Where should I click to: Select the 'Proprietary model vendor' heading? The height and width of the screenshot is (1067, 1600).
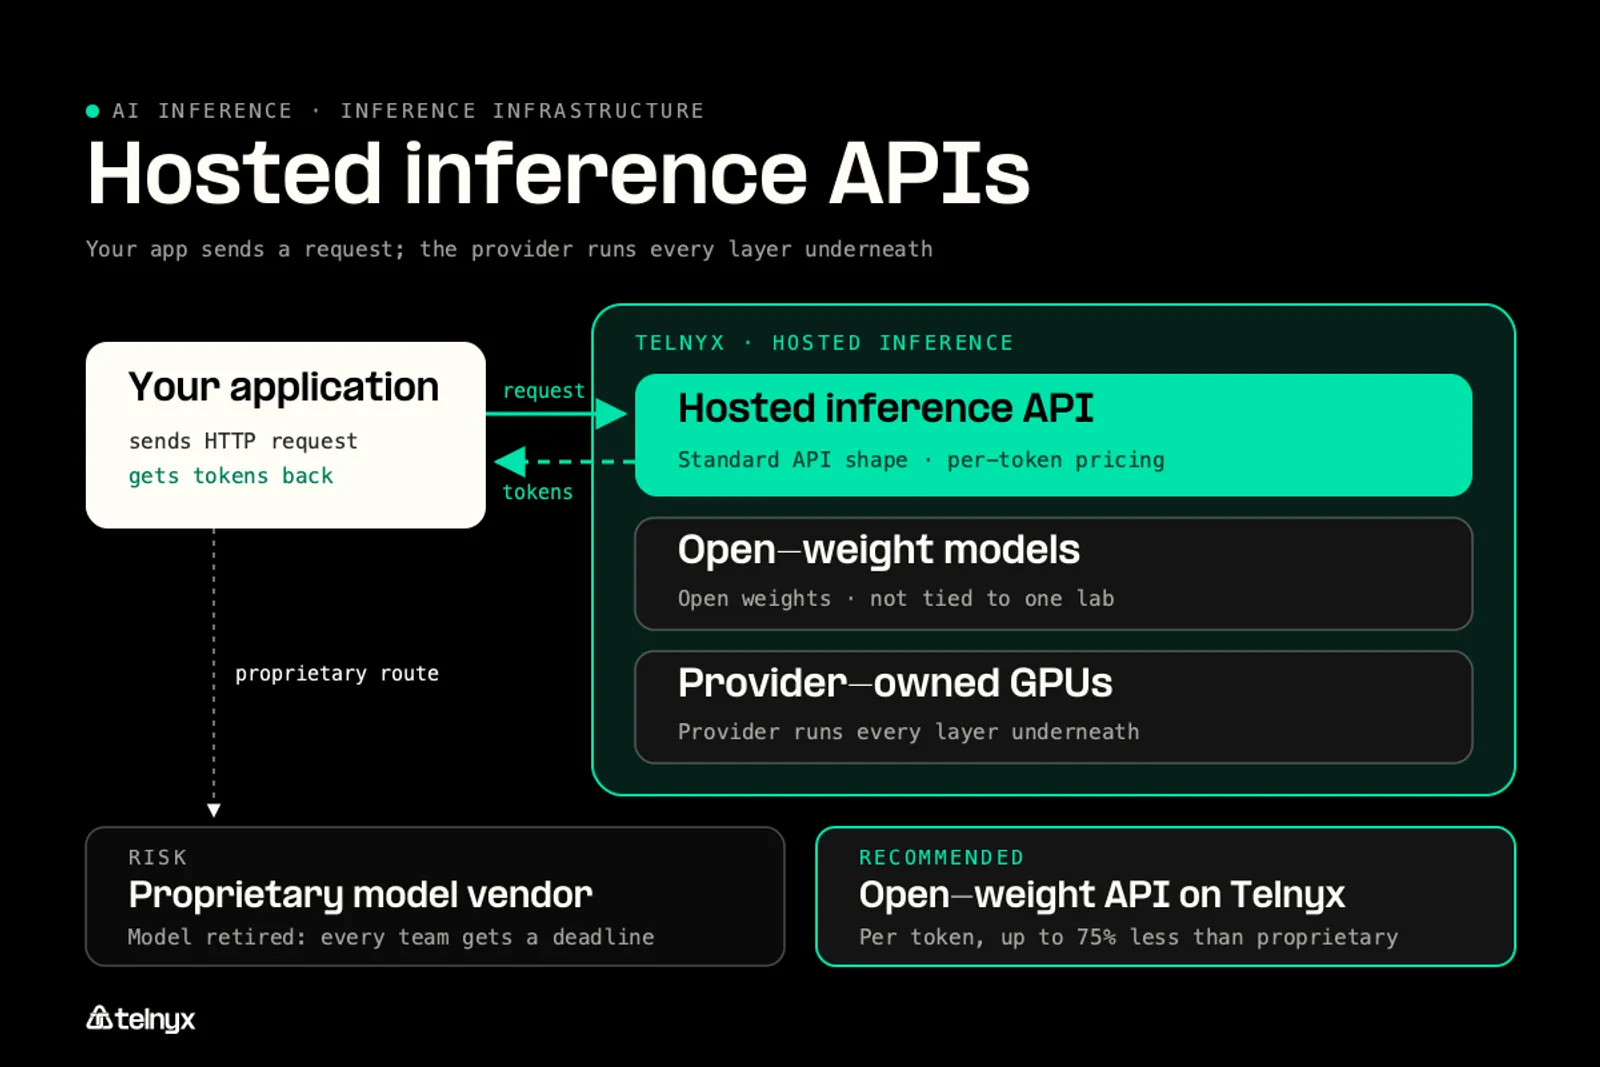point(360,895)
